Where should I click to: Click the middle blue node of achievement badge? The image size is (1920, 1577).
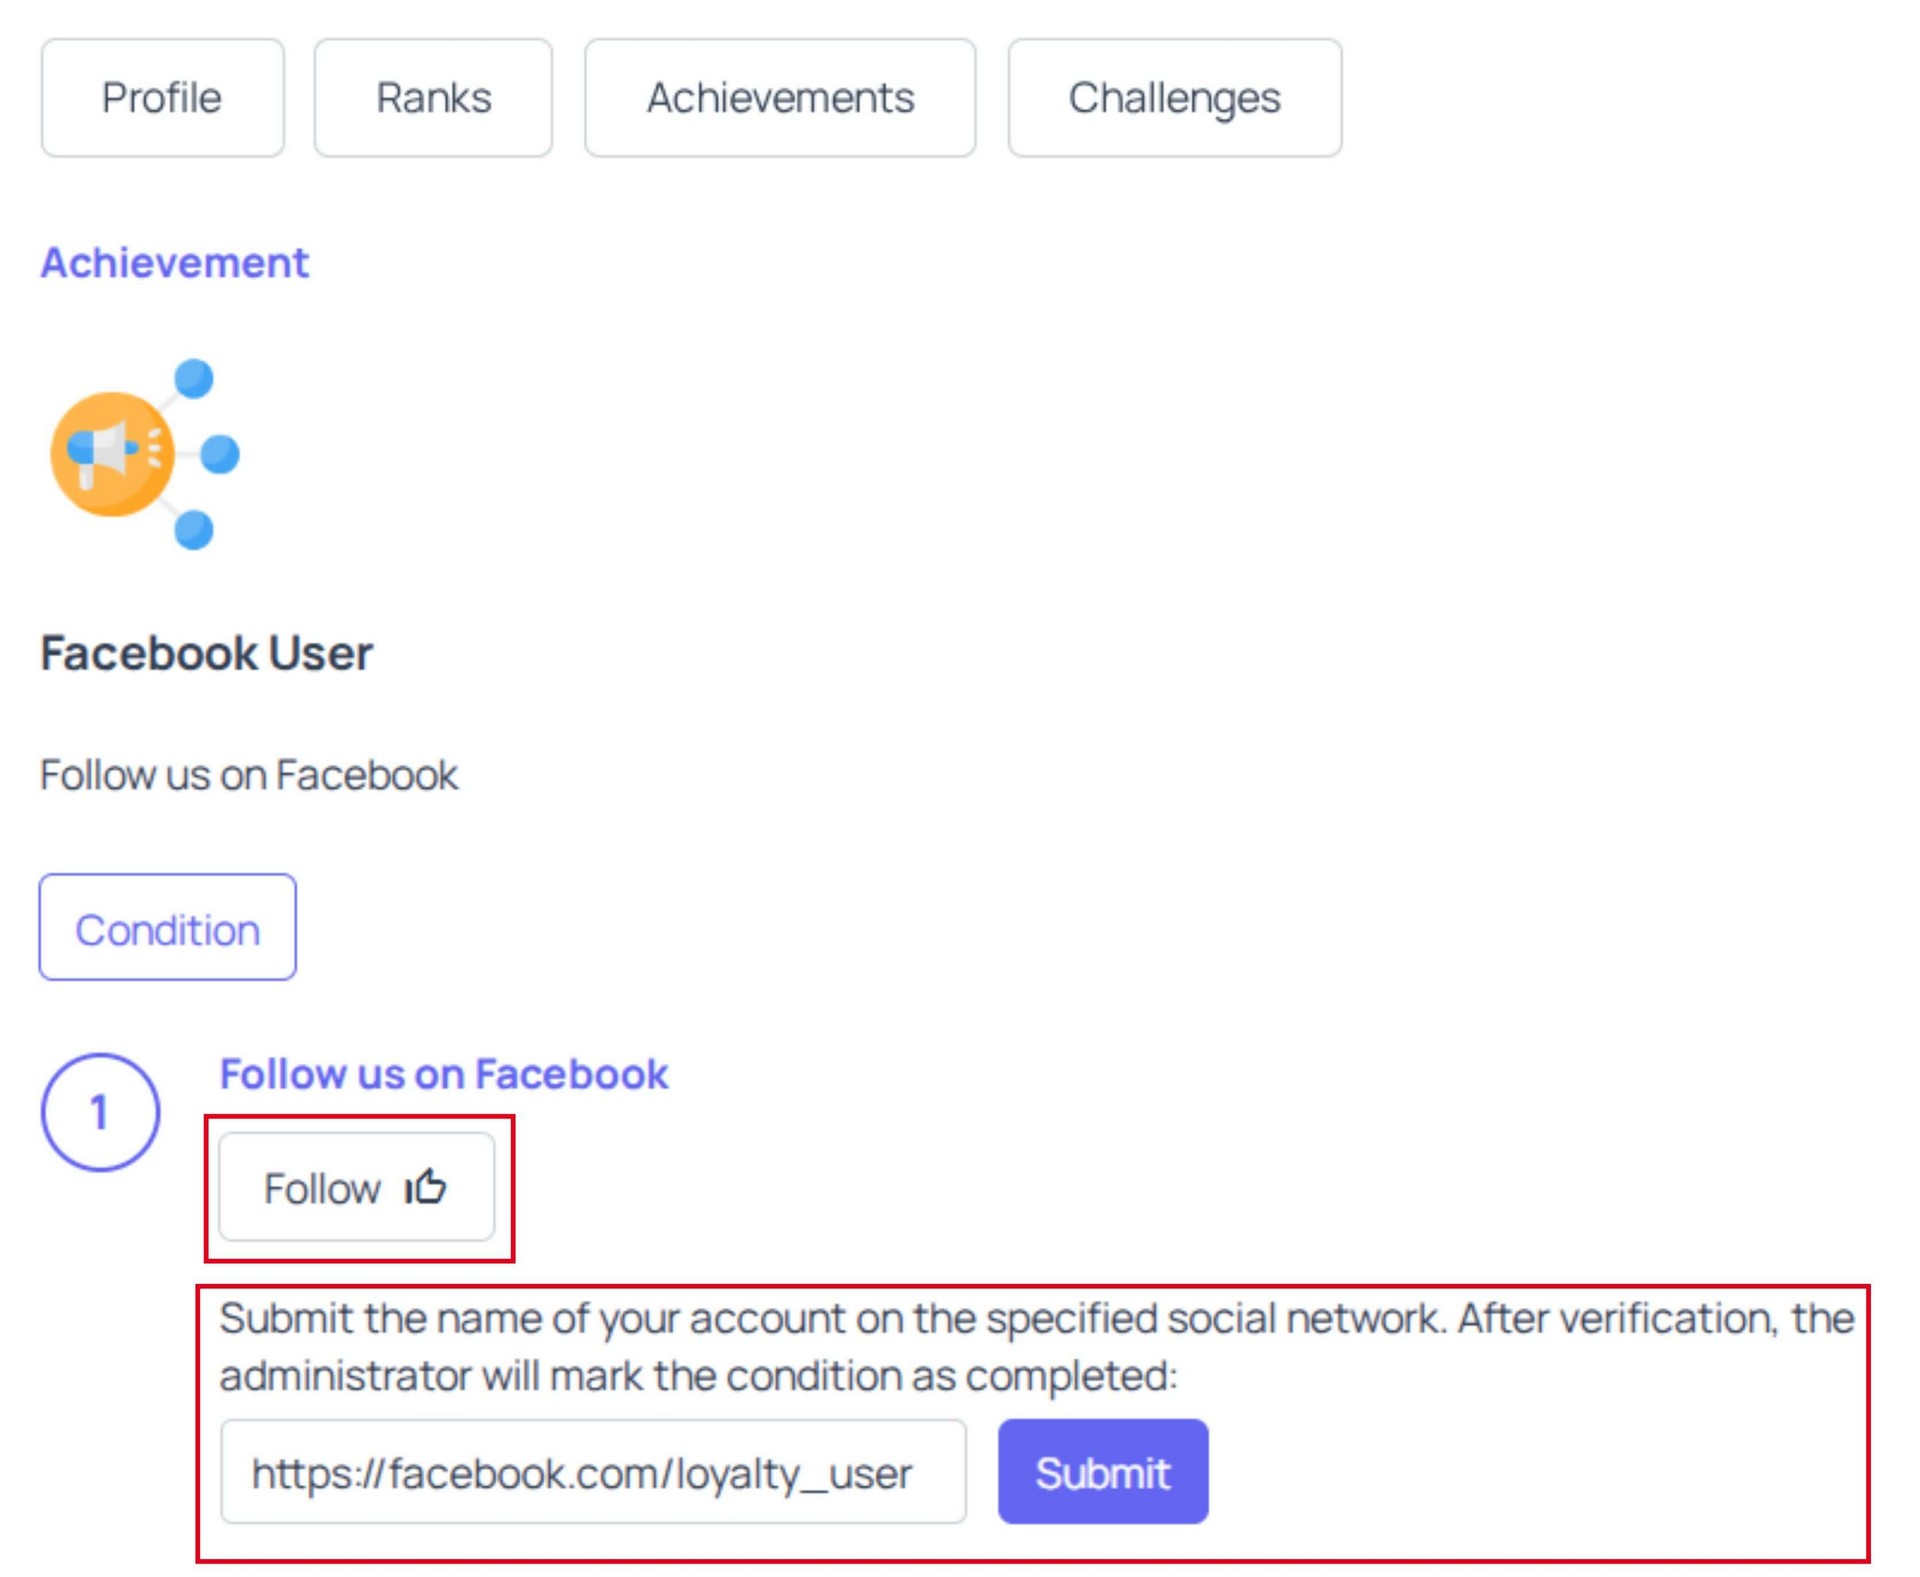(220, 454)
